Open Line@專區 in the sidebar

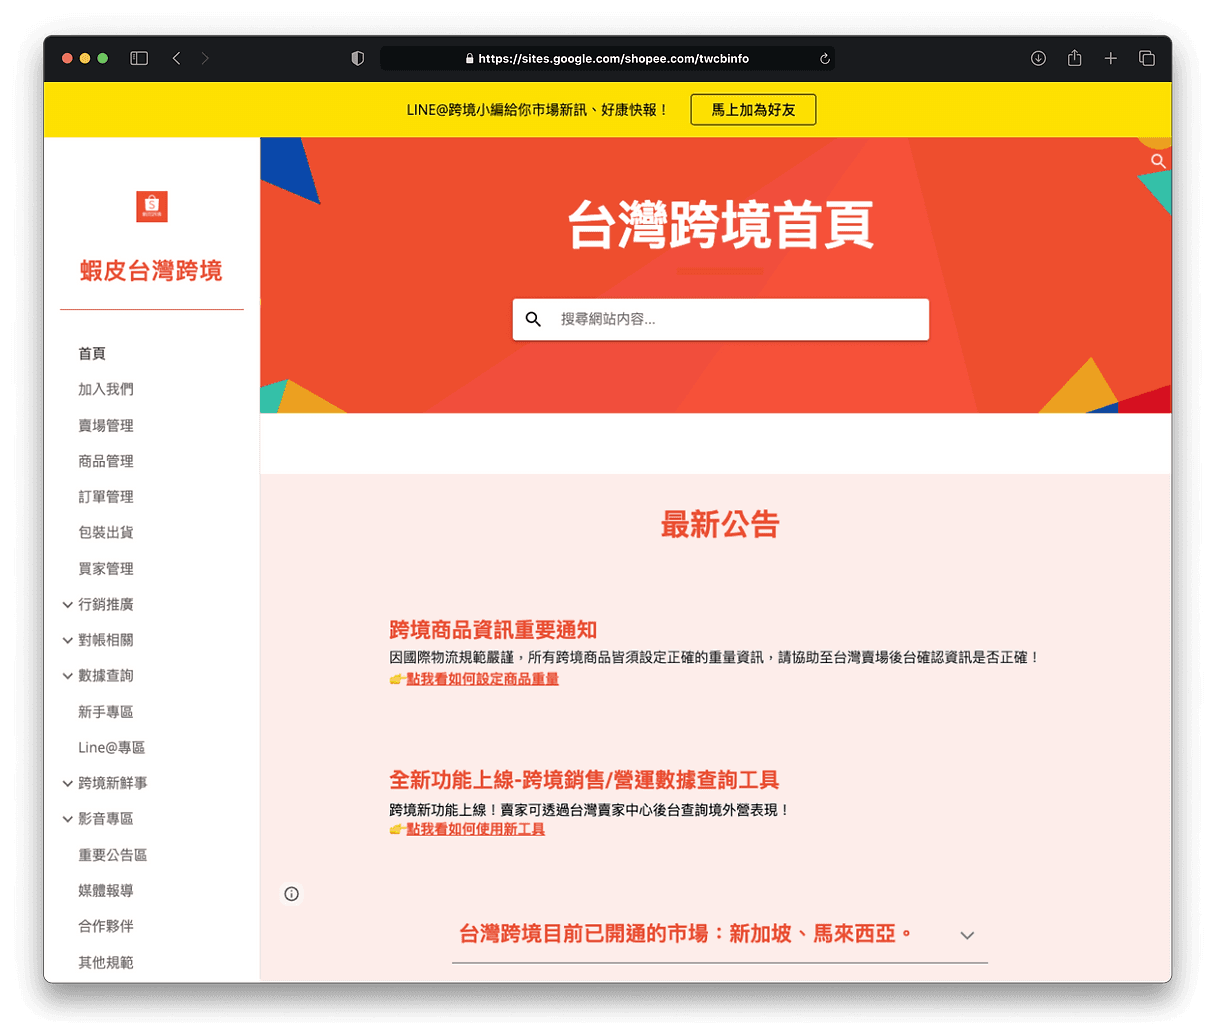[112, 747]
